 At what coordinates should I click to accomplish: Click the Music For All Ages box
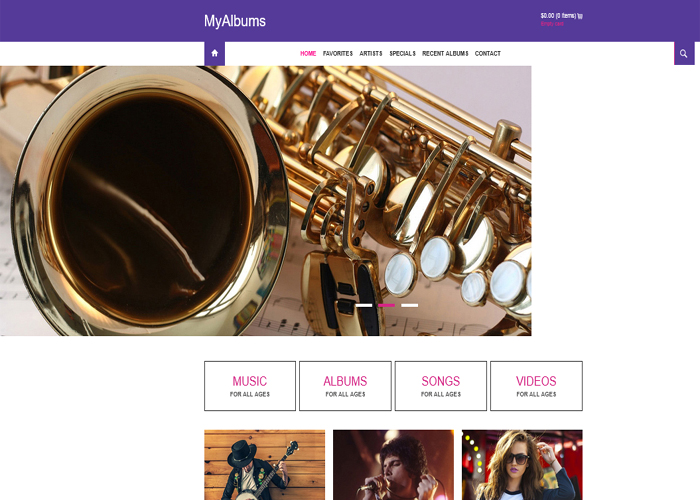click(250, 386)
